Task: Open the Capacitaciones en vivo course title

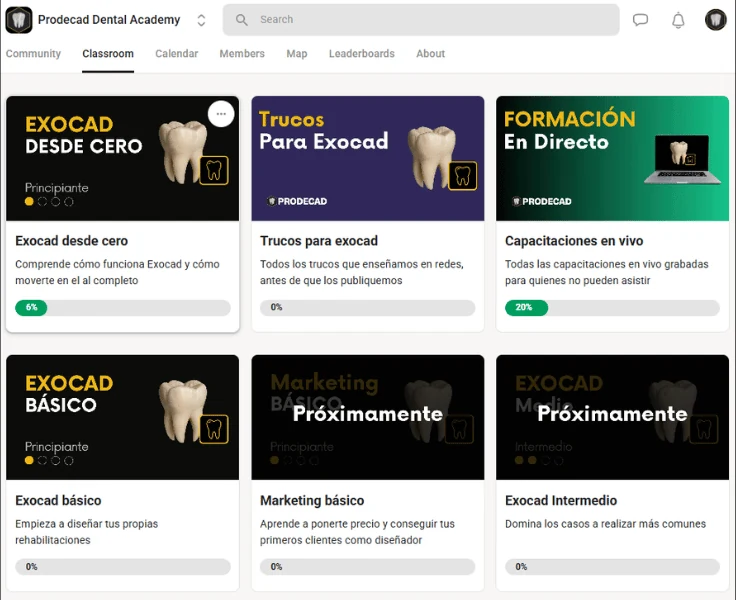Action: pos(574,241)
